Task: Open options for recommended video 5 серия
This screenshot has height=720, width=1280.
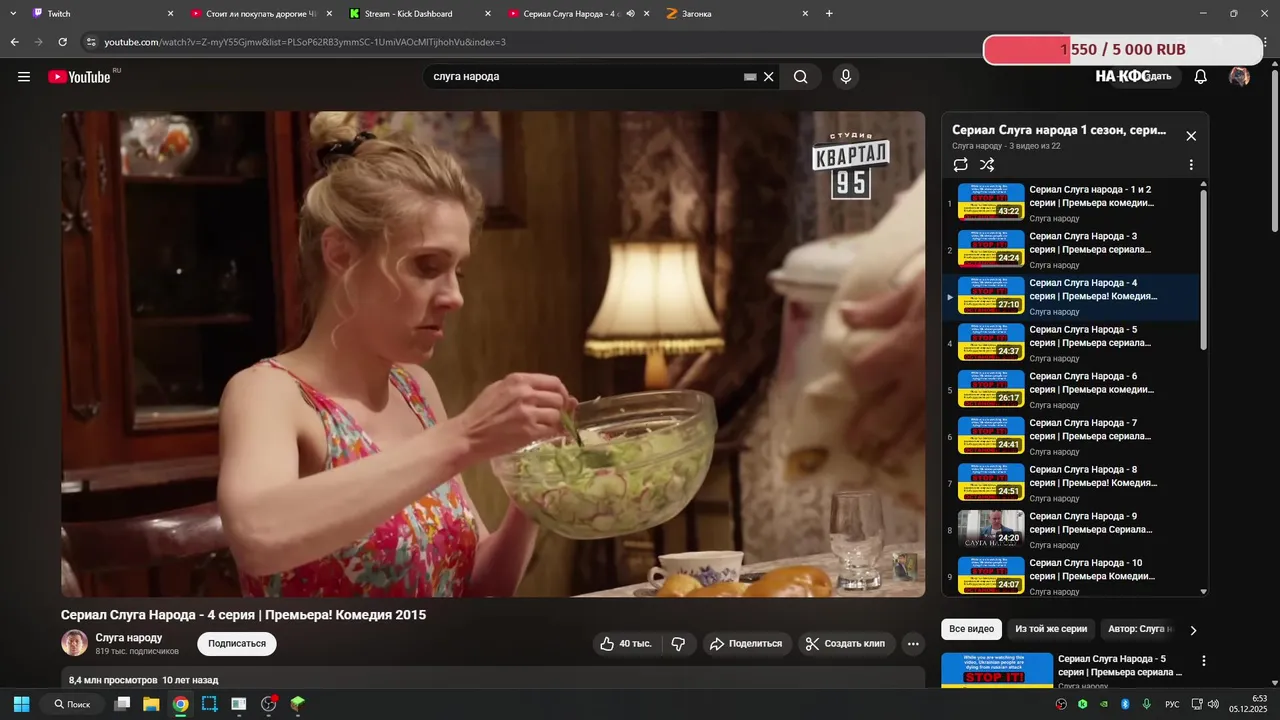Action: click(x=1204, y=661)
